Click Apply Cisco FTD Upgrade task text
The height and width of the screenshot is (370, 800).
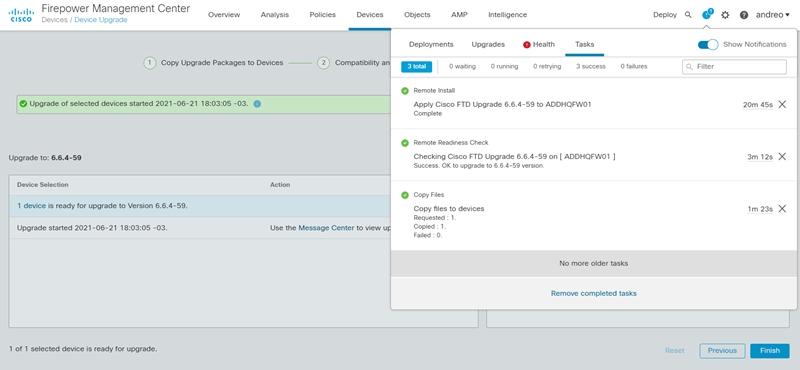point(503,104)
